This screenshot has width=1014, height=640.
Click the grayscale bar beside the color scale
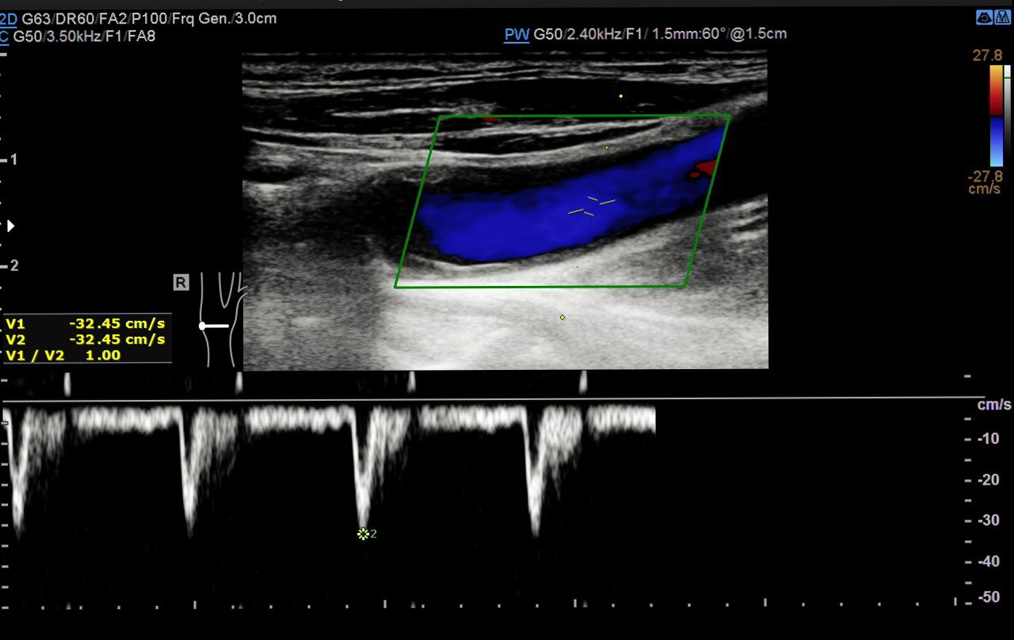pyautogui.click(x=1007, y=116)
